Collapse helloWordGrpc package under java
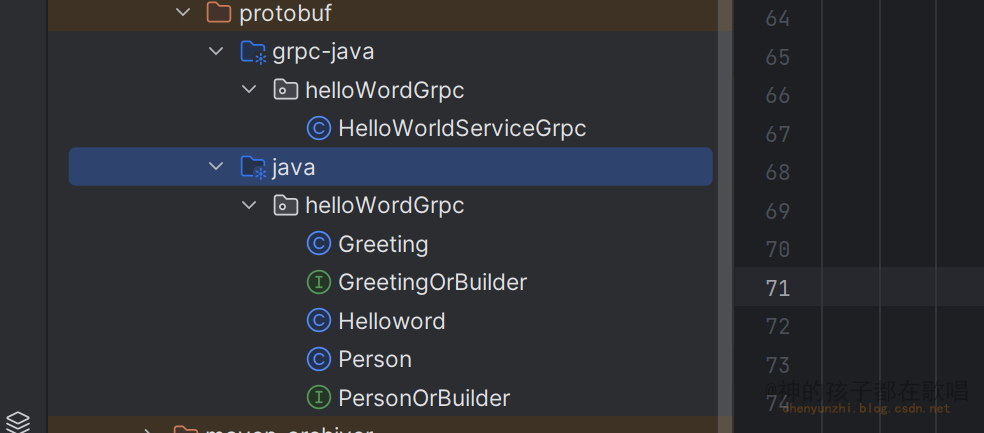This screenshot has width=984, height=433. pyautogui.click(x=249, y=205)
